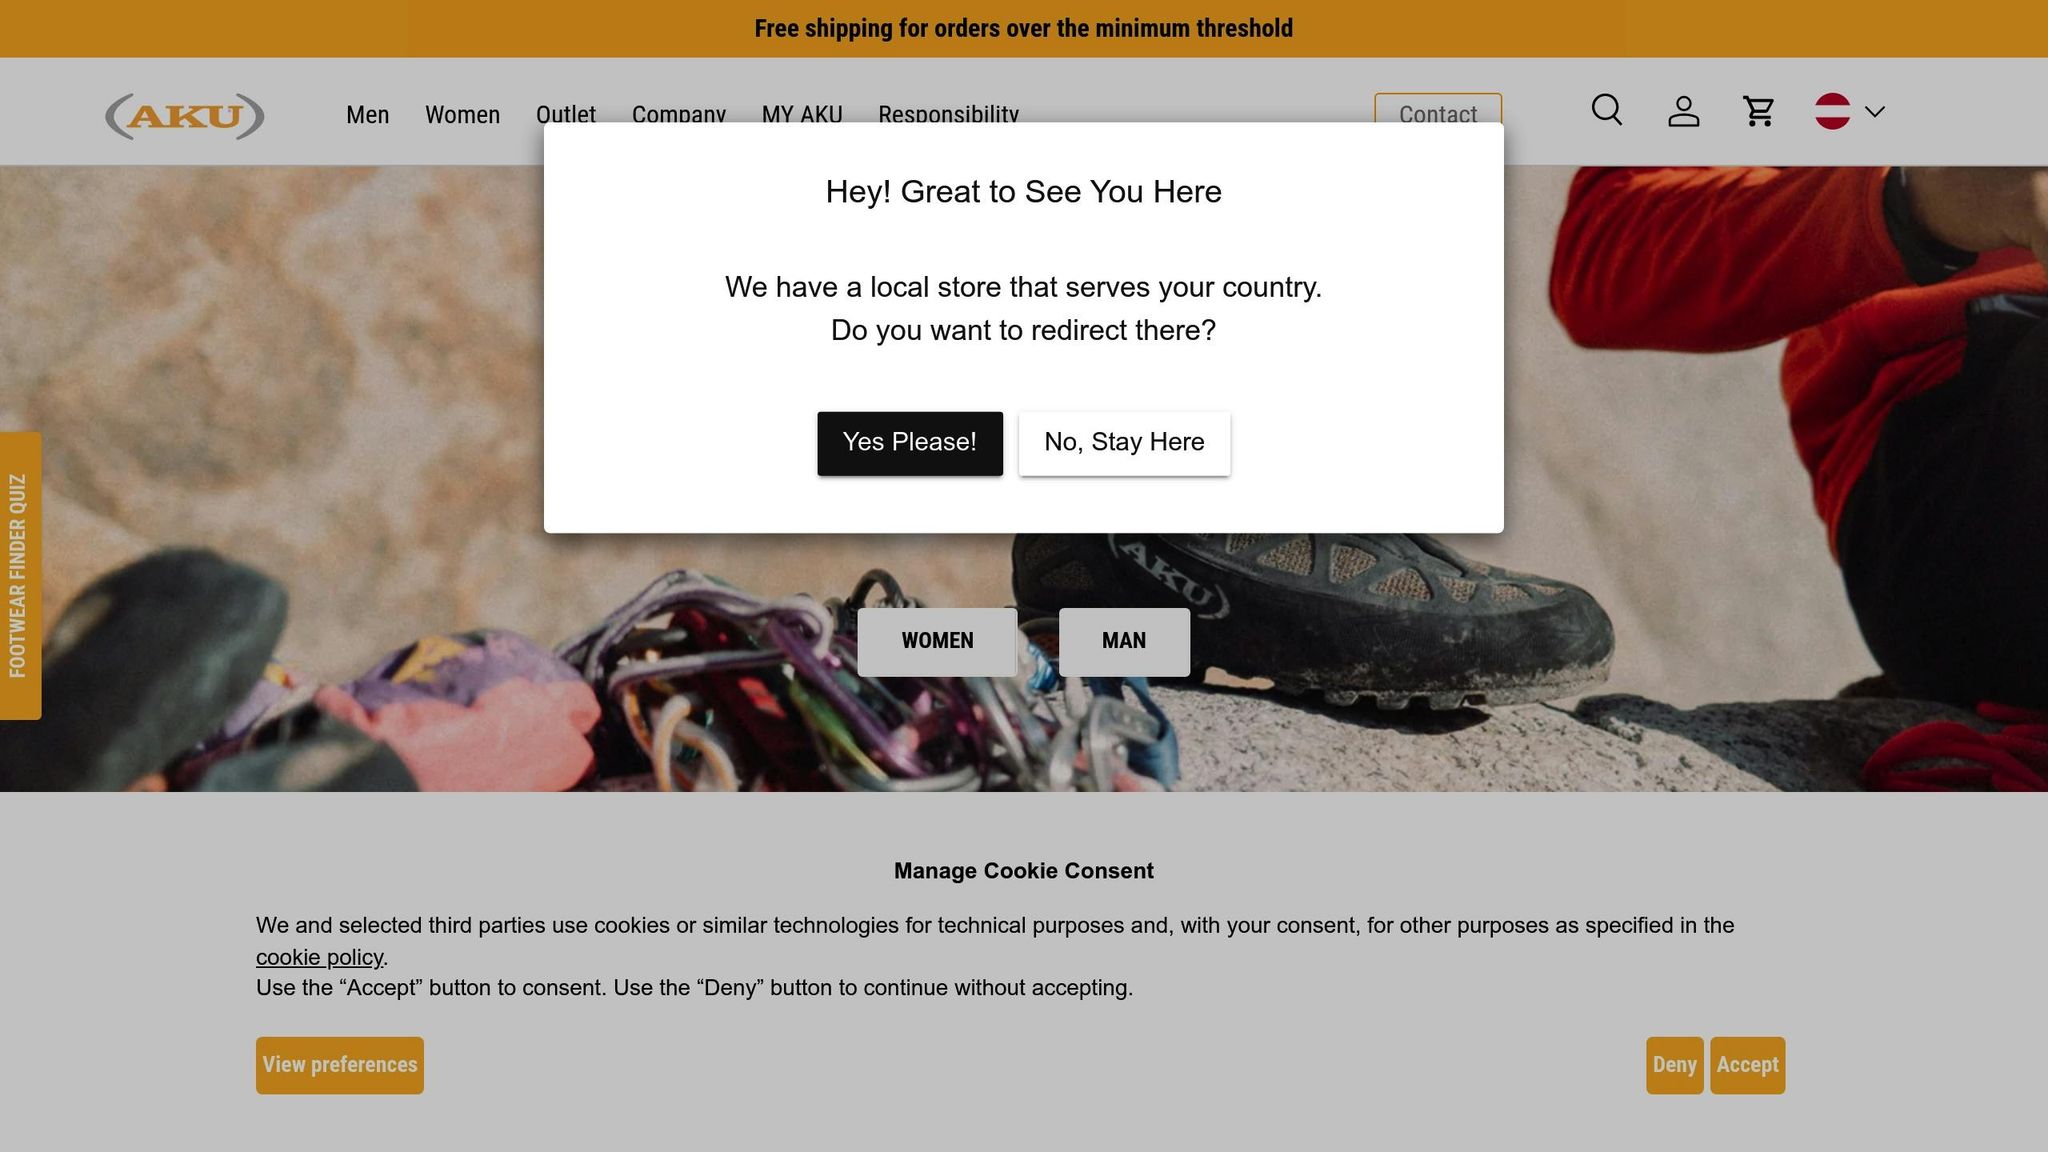The image size is (2048, 1152).
Task: Open the shopping cart icon
Action: click(x=1758, y=111)
